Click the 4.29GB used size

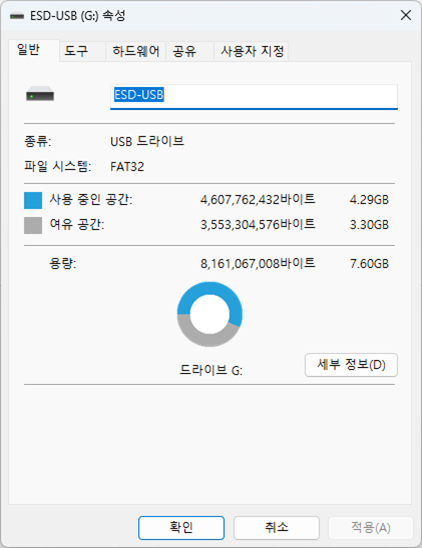click(369, 200)
